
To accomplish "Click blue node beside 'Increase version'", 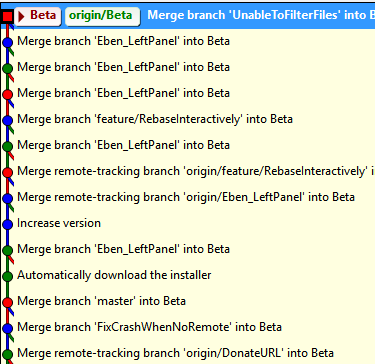I will point(7,224).
